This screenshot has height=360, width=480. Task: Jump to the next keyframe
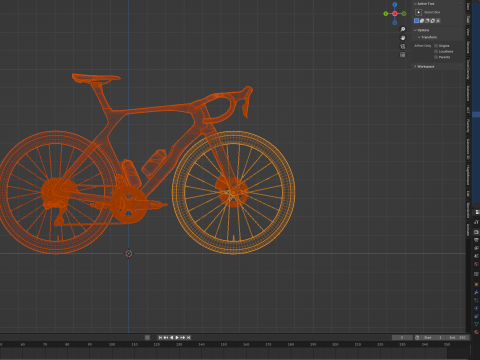click(x=183, y=337)
